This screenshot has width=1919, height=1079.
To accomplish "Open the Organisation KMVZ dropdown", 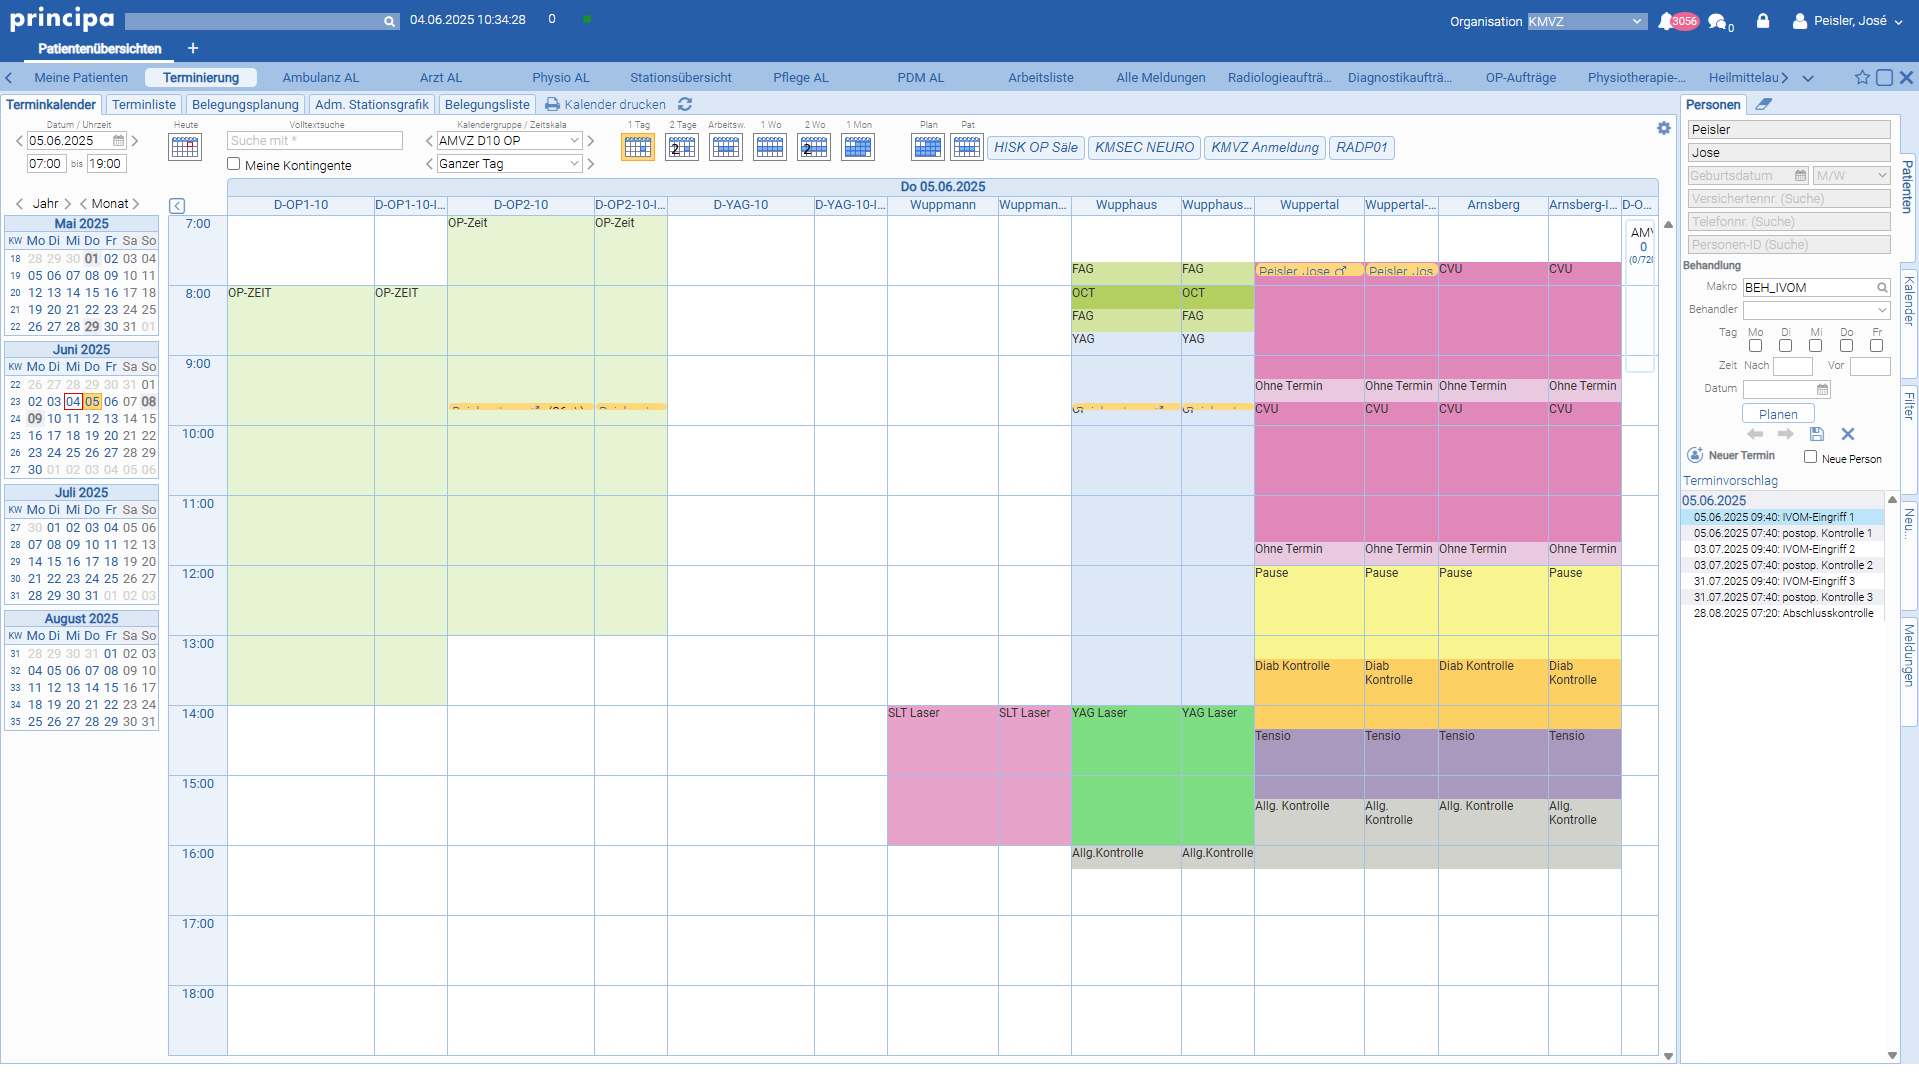I will coord(1586,21).
